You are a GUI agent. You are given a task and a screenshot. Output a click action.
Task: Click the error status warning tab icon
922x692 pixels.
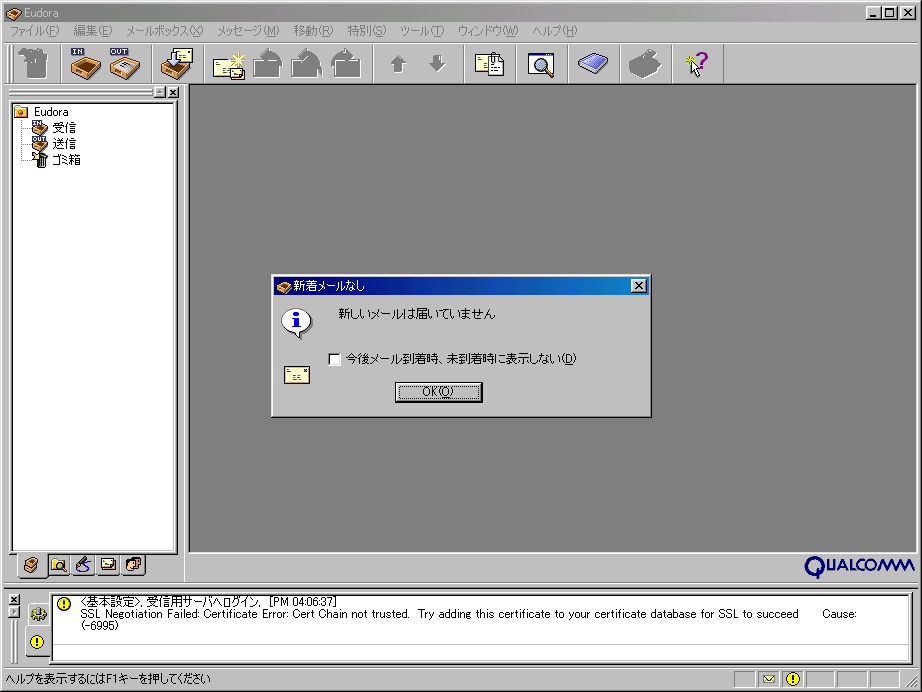tap(37, 641)
